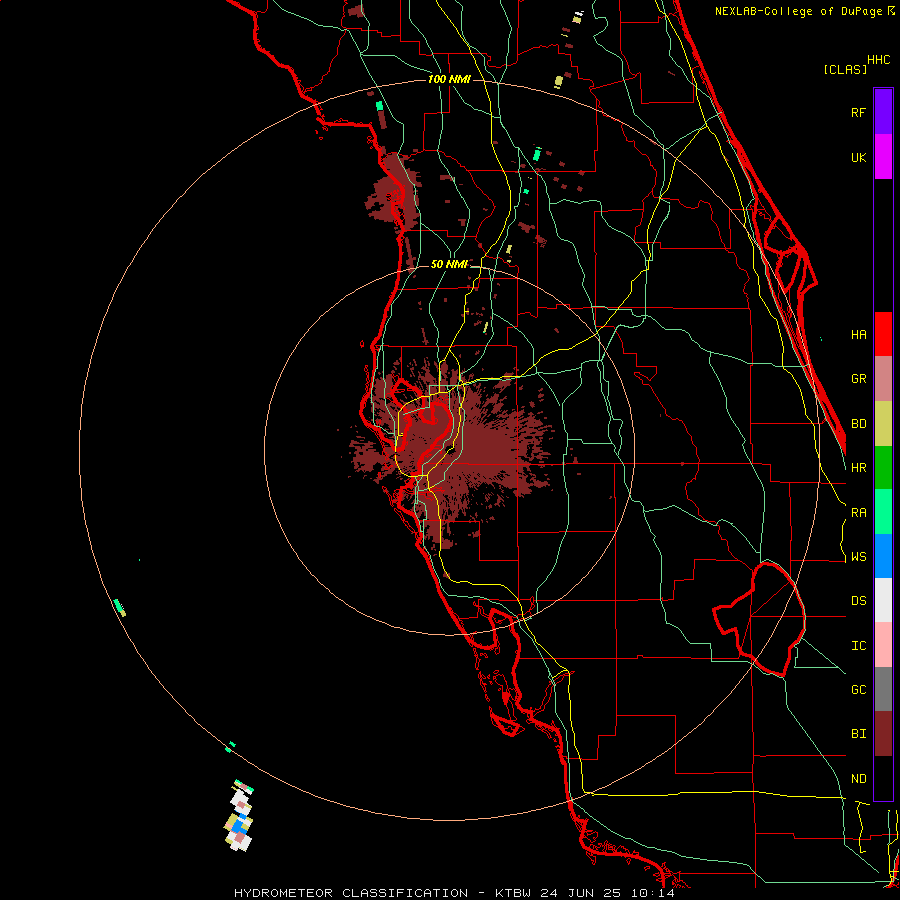Click the BD yellow legend color block

(883, 424)
